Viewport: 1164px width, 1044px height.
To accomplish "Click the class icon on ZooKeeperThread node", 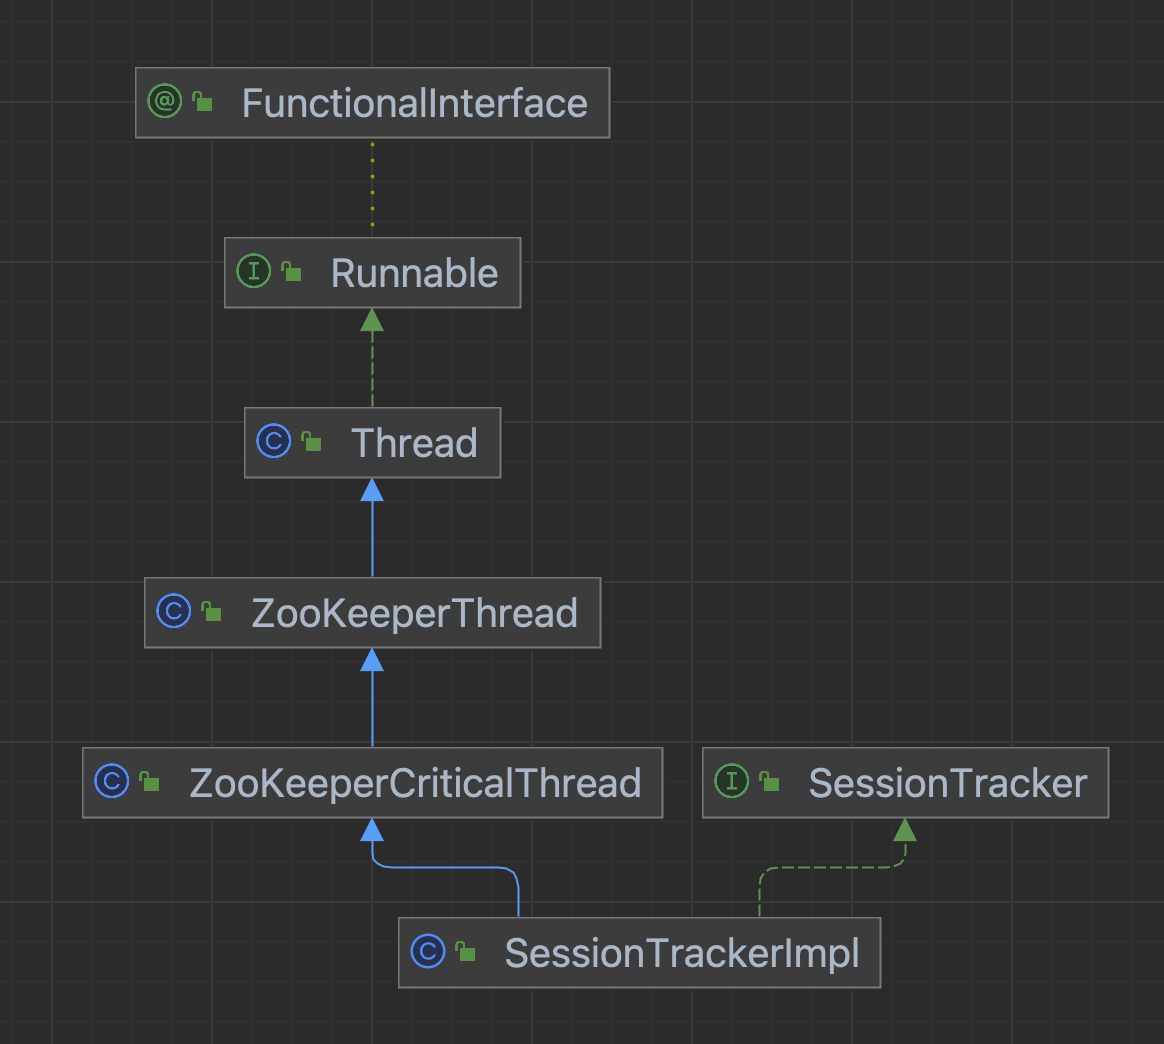I will [x=173, y=612].
